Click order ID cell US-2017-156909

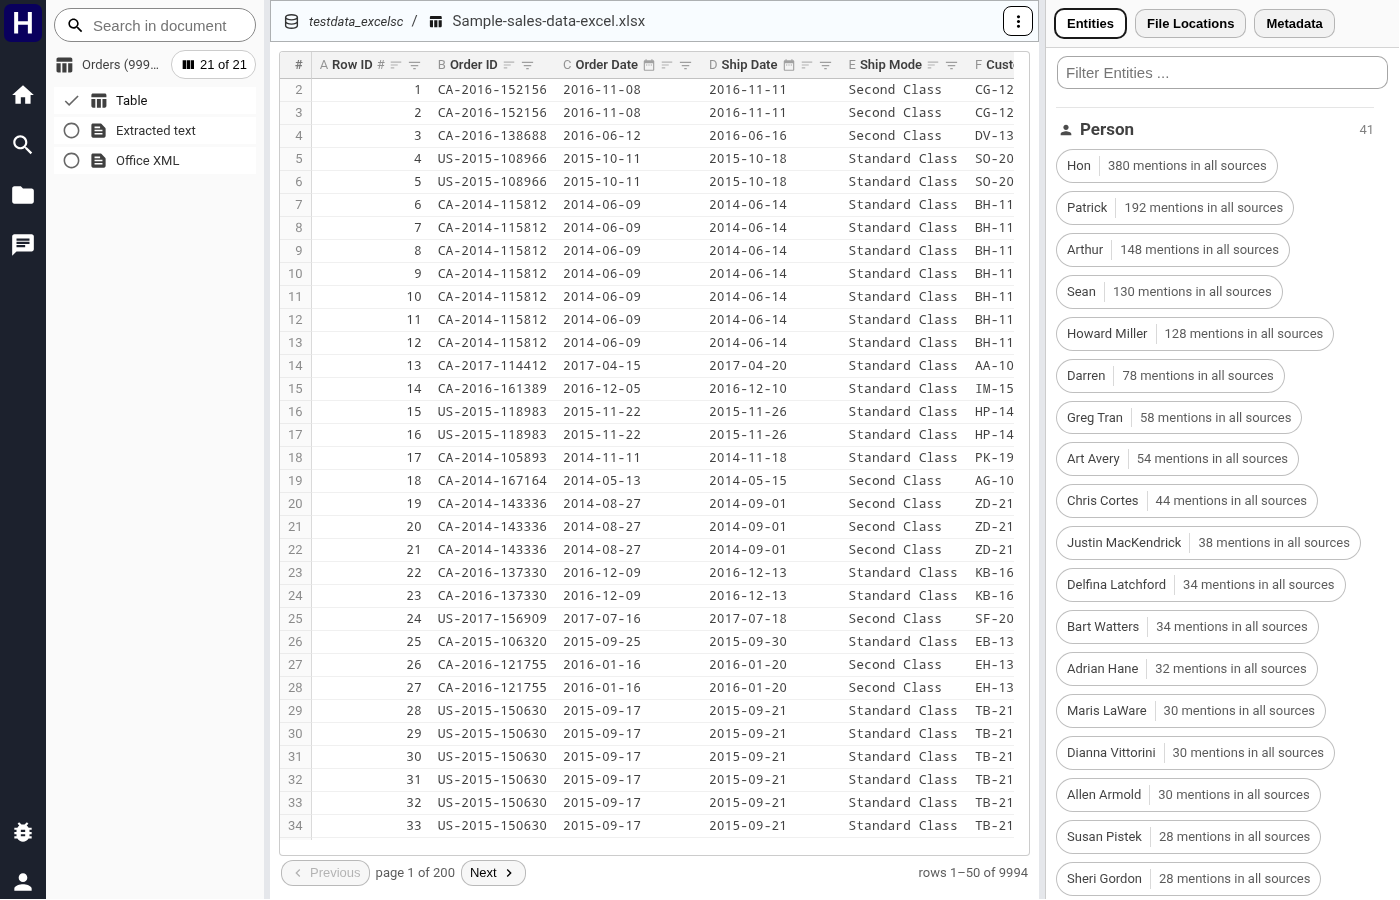(492, 619)
